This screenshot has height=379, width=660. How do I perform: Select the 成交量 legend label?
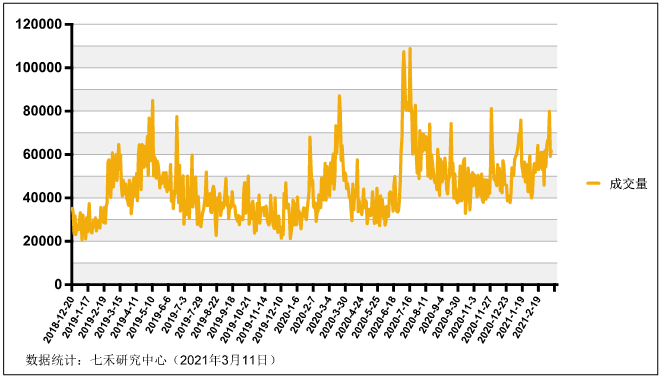(x=628, y=184)
